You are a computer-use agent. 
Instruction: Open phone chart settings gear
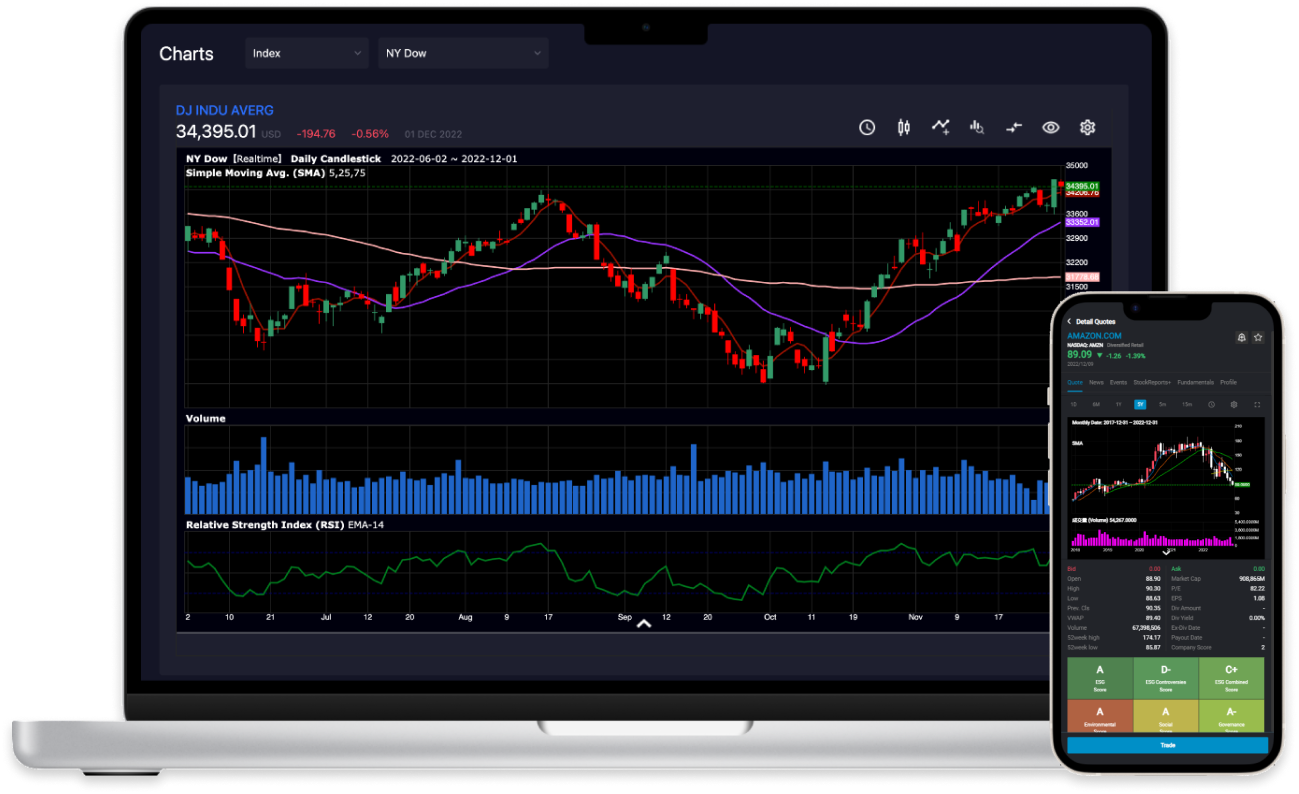[1234, 405]
